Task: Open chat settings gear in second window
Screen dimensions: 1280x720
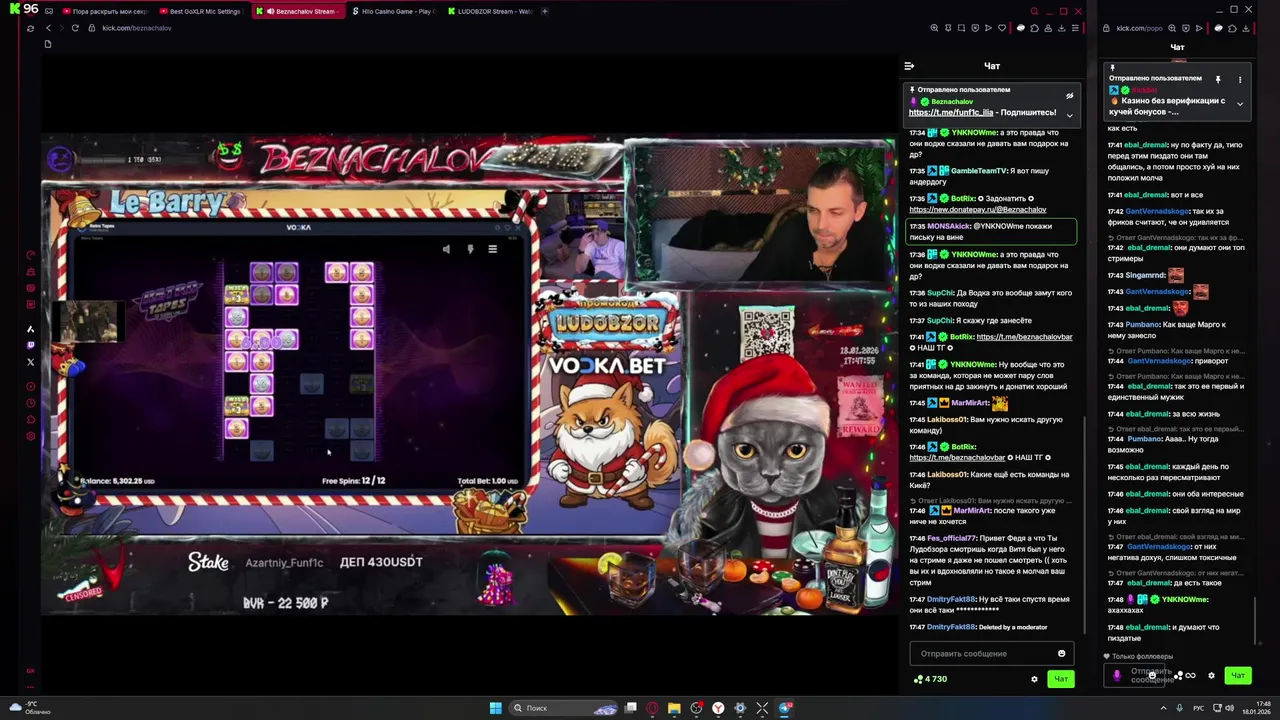Action: point(1211,675)
